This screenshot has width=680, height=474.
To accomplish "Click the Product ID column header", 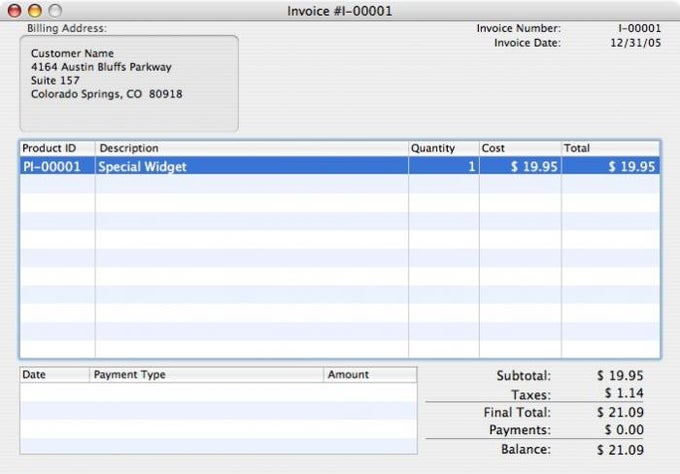I will pos(57,148).
